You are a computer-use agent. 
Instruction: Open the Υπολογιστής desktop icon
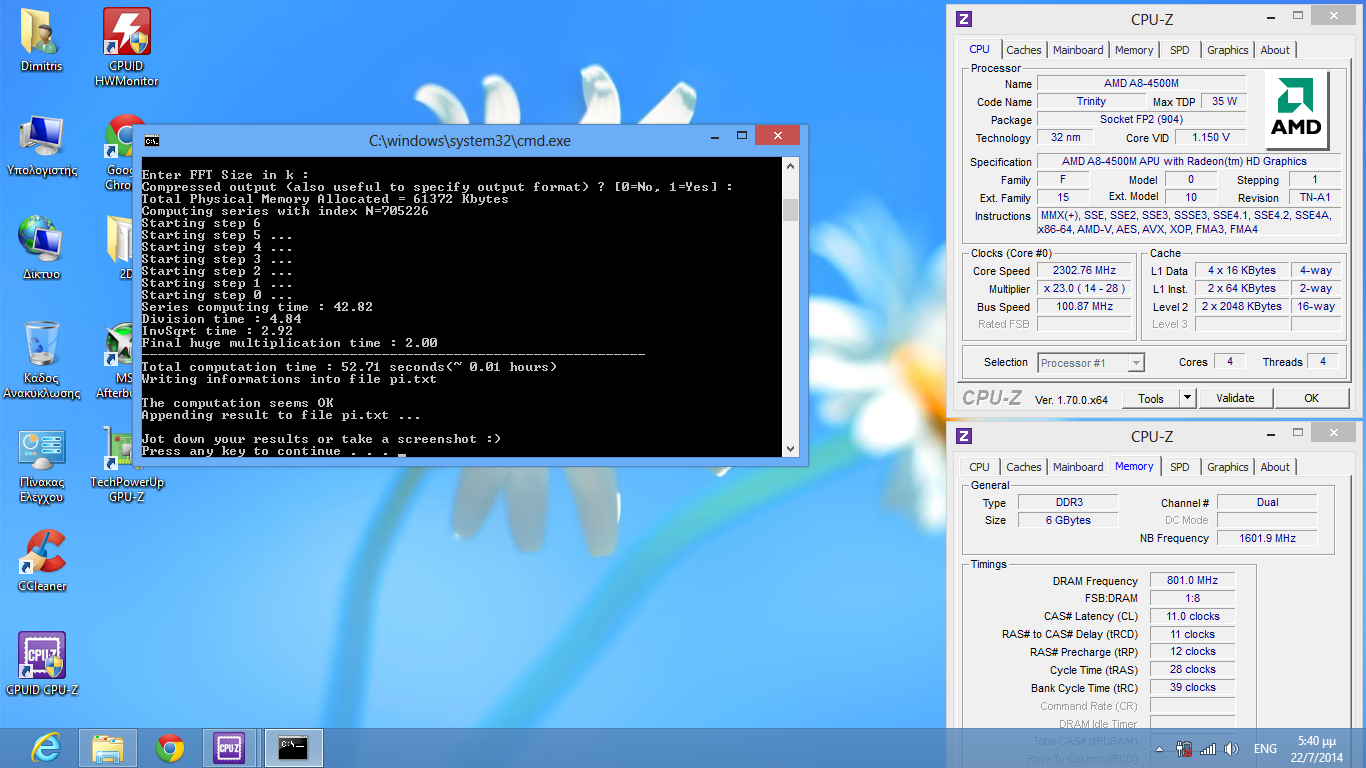pos(41,145)
